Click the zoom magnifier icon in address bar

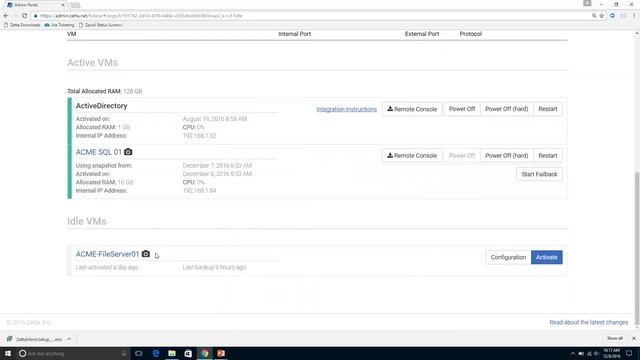pyautogui.click(x=594, y=16)
